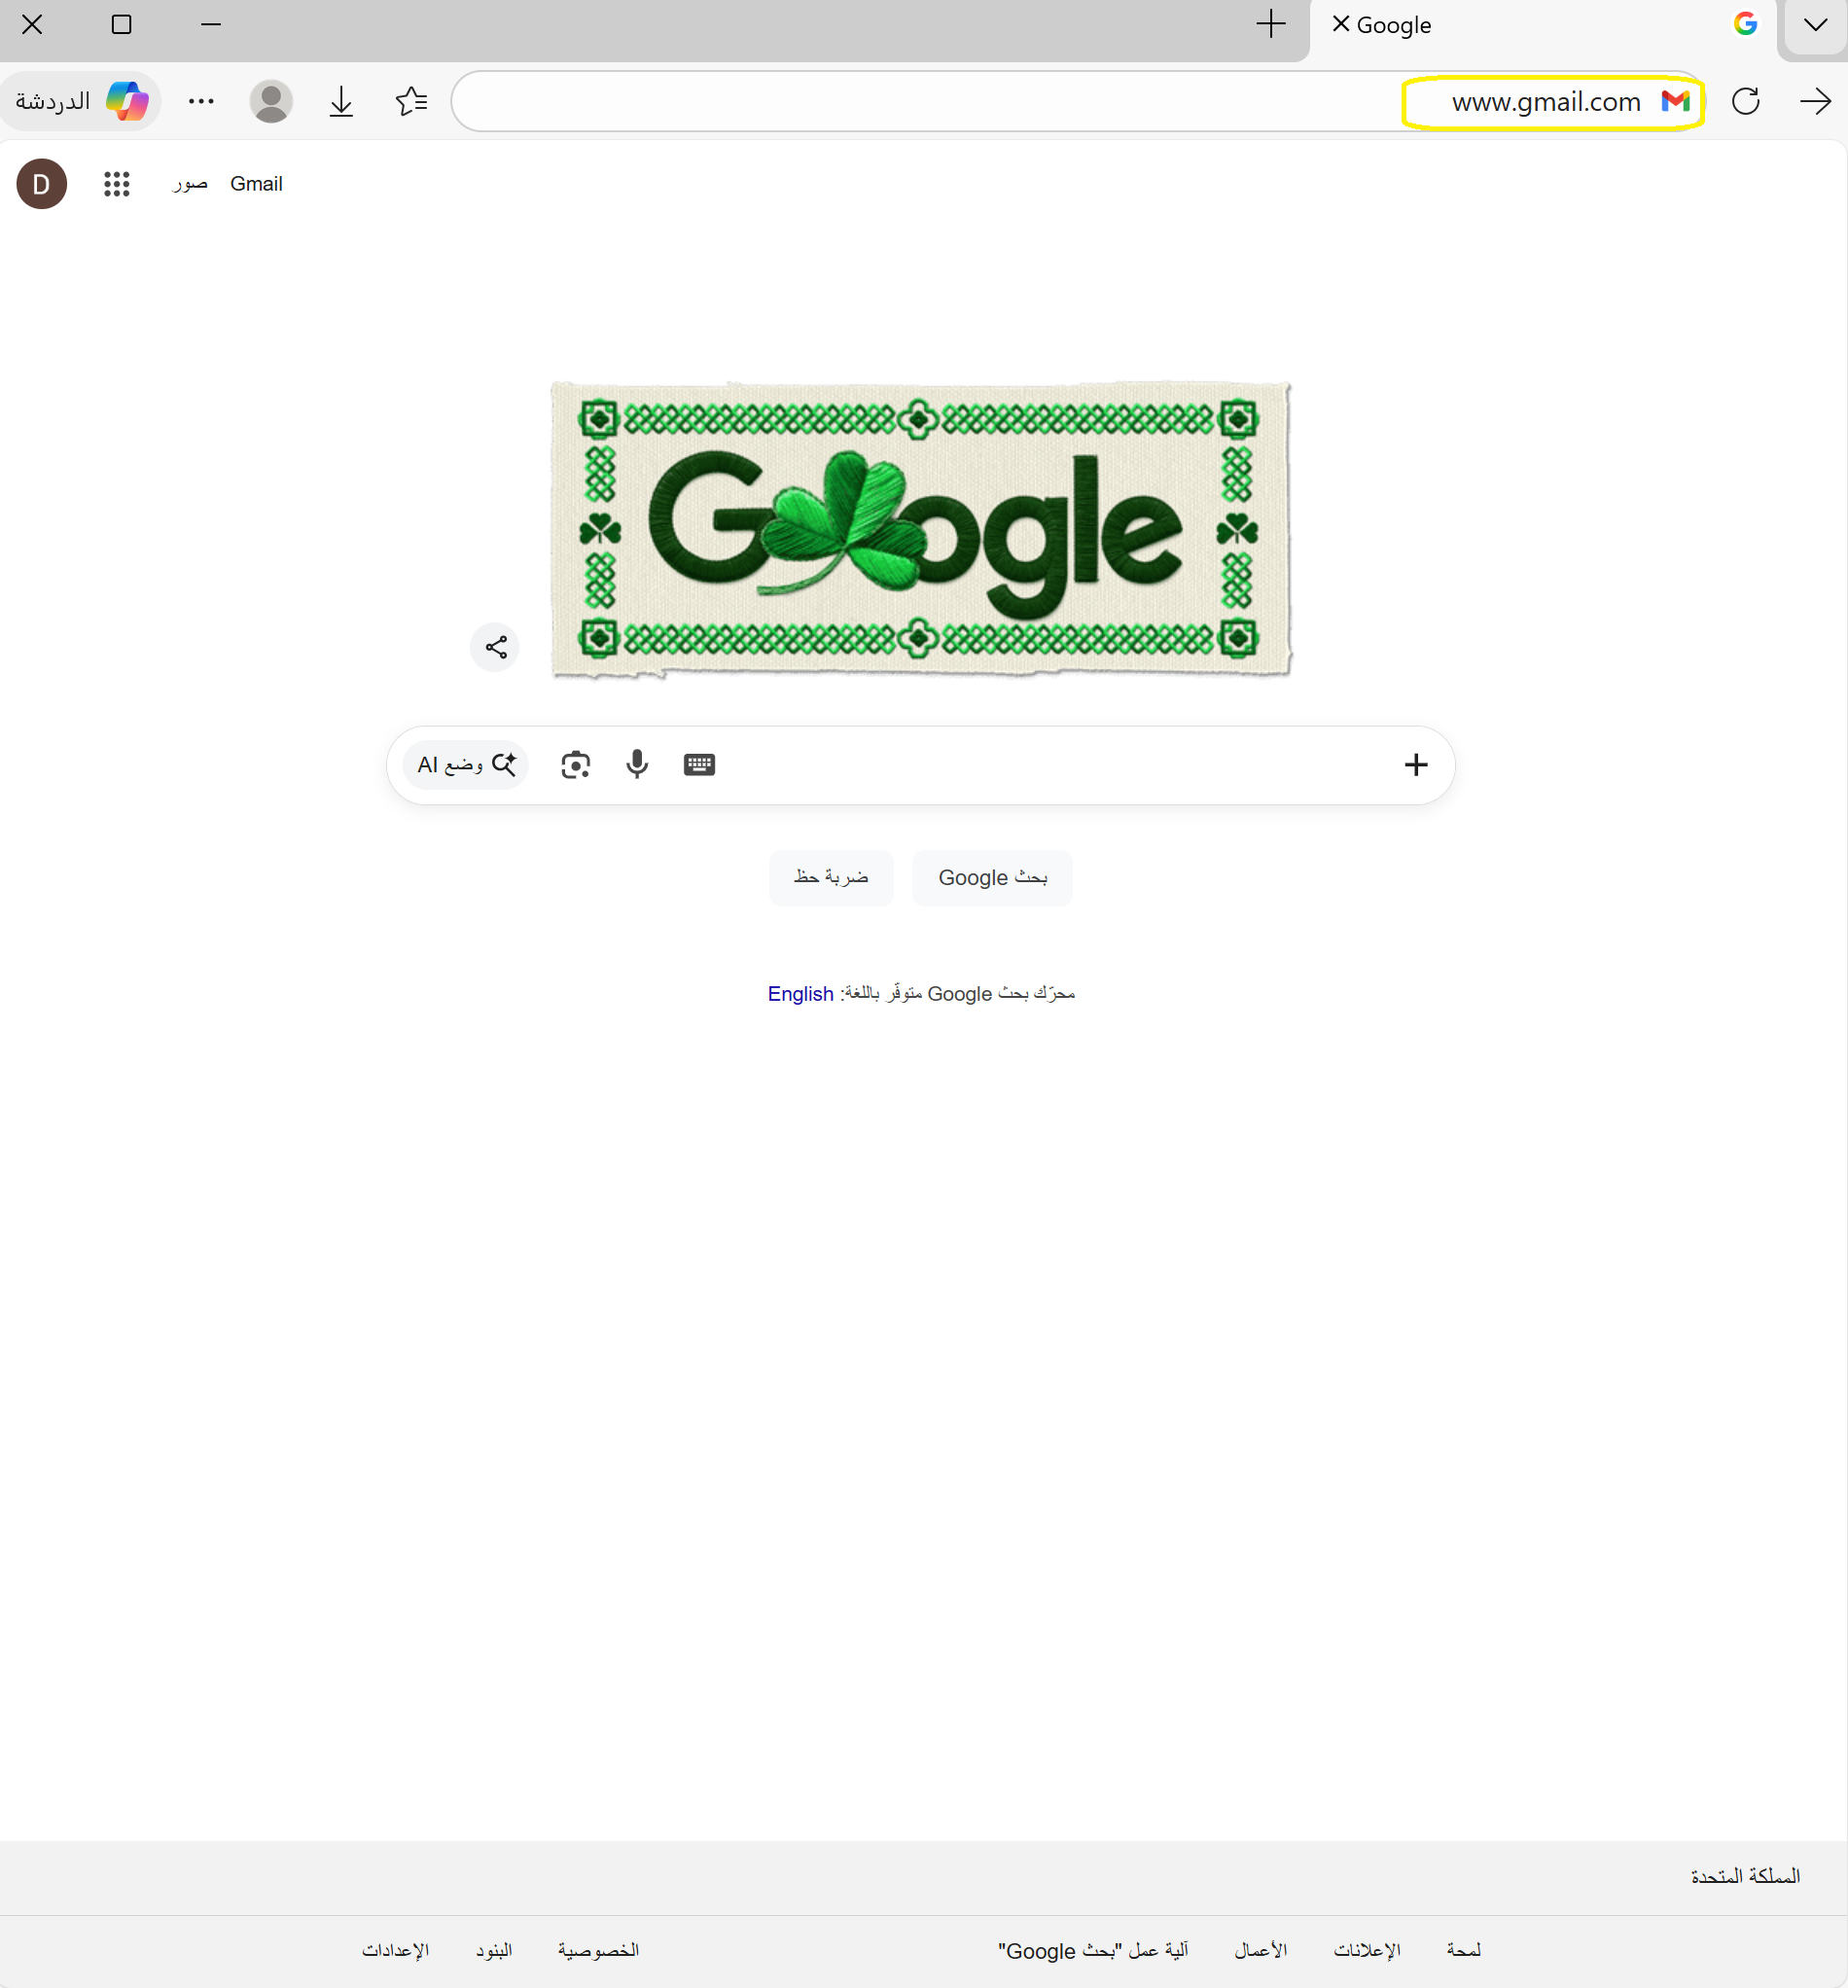Open the البنود terms footer link
Screen dimensions: 1848x1988
(494, 1950)
